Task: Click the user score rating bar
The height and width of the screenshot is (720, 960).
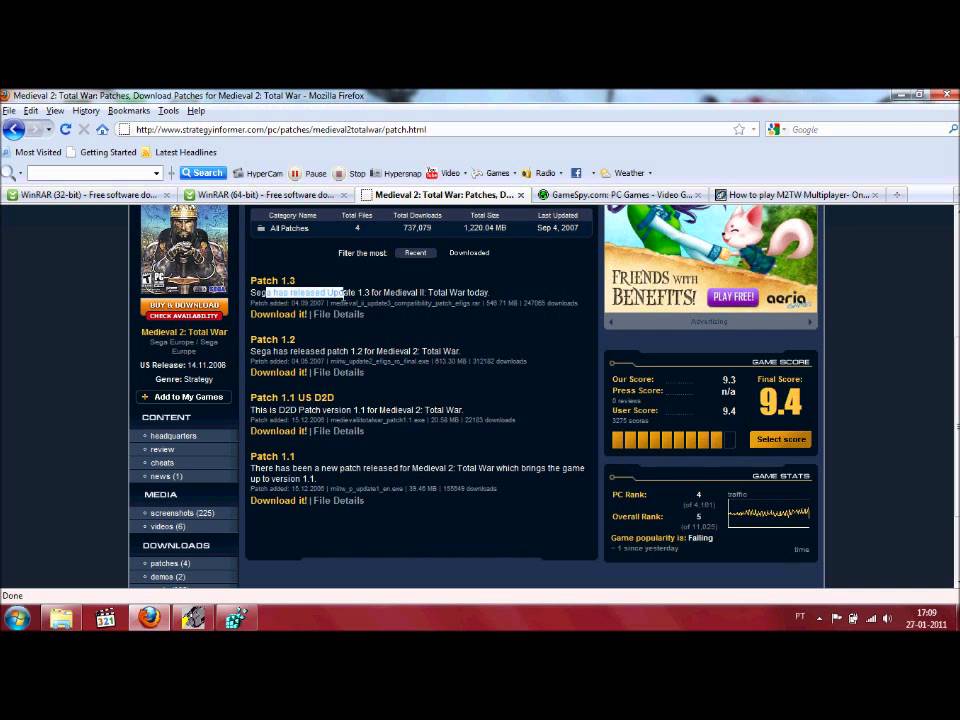Action: 673,440
